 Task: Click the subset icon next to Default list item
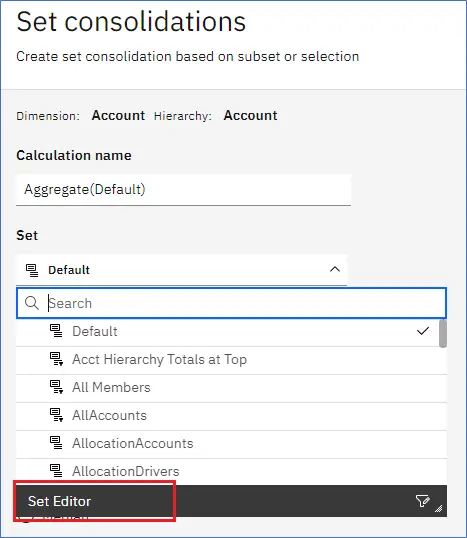point(56,331)
